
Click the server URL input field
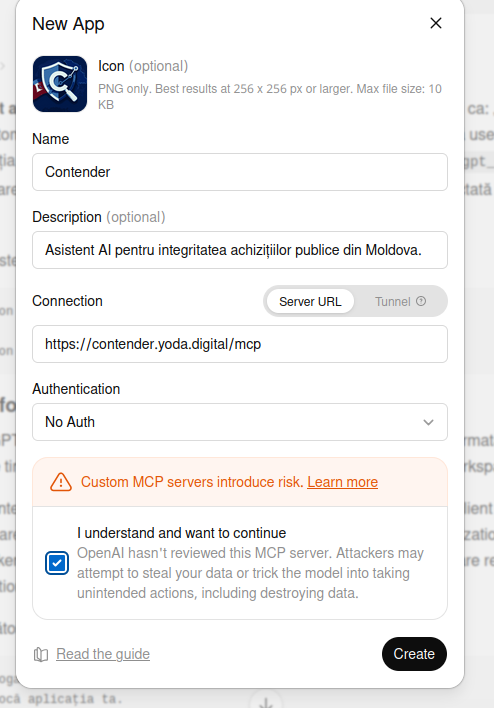coord(240,344)
